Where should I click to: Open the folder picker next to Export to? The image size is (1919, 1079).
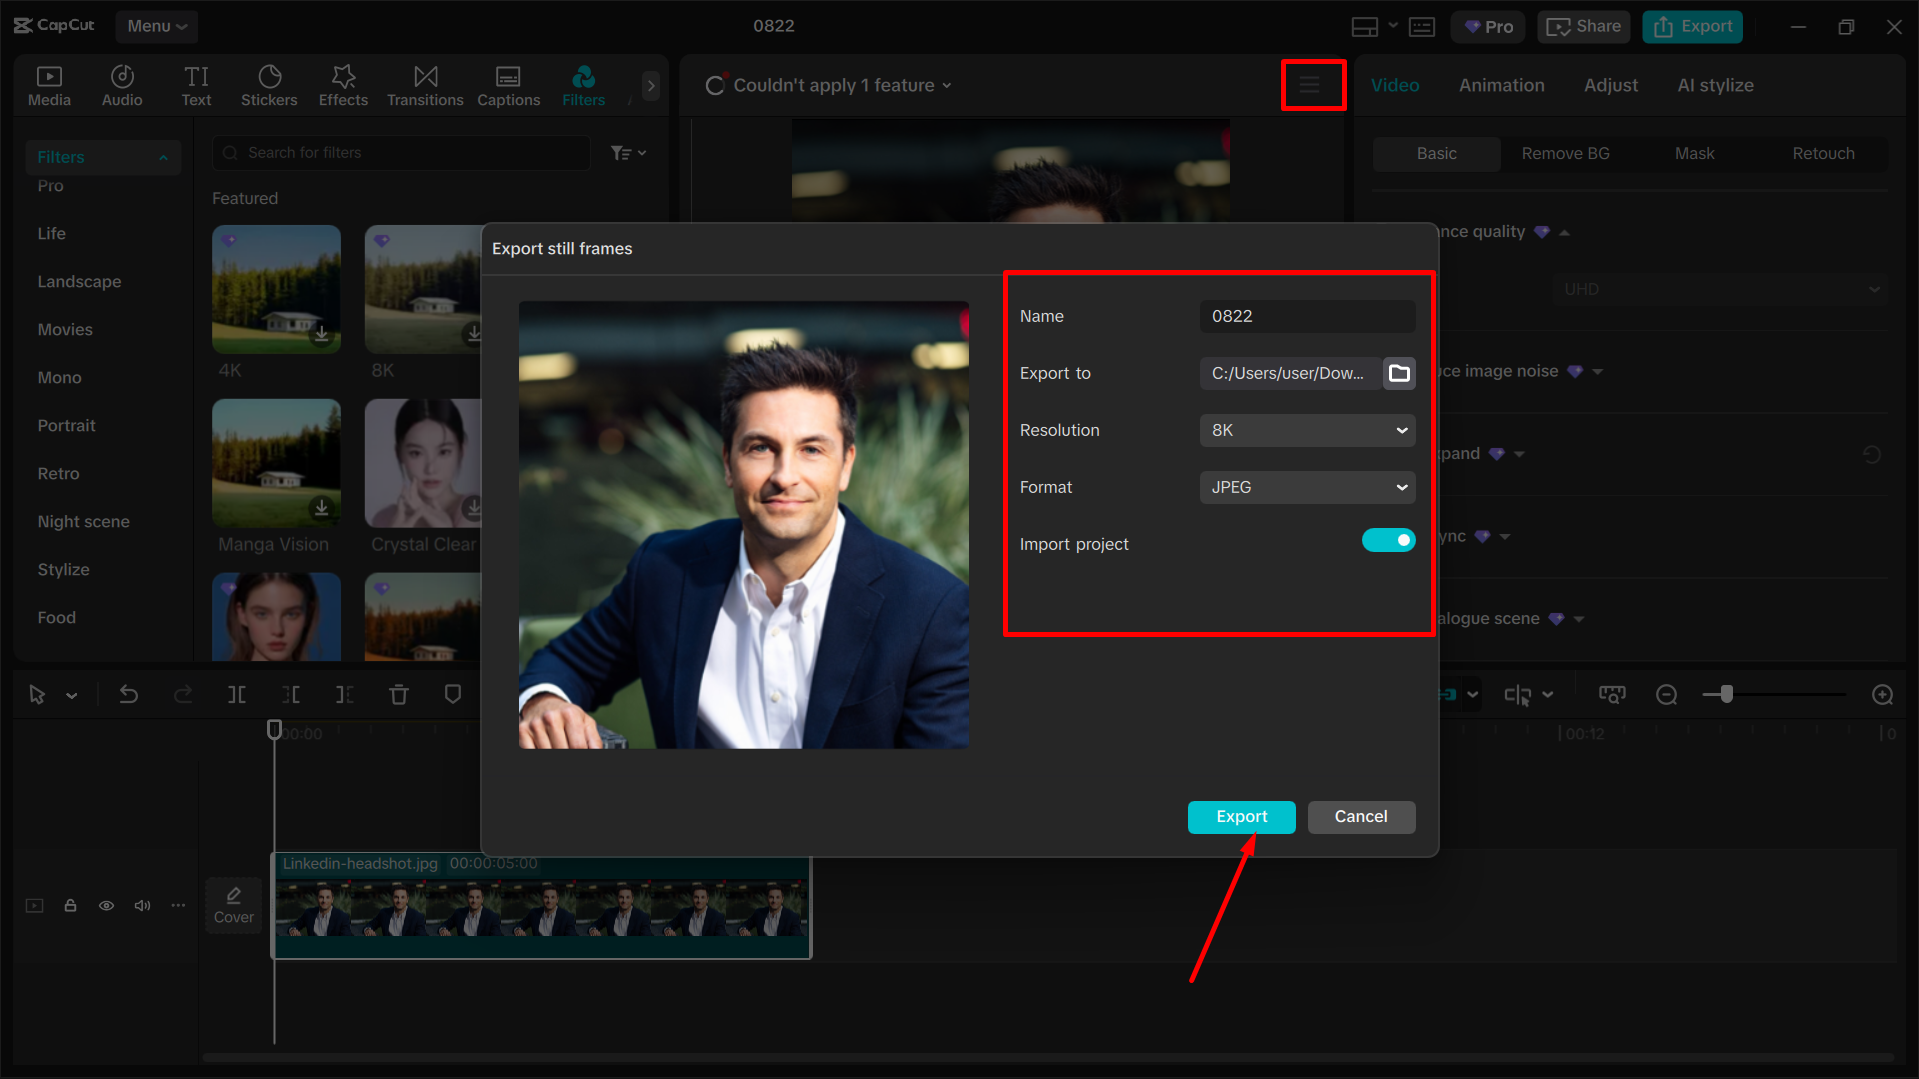pyautogui.click(x=1399, y=373)
